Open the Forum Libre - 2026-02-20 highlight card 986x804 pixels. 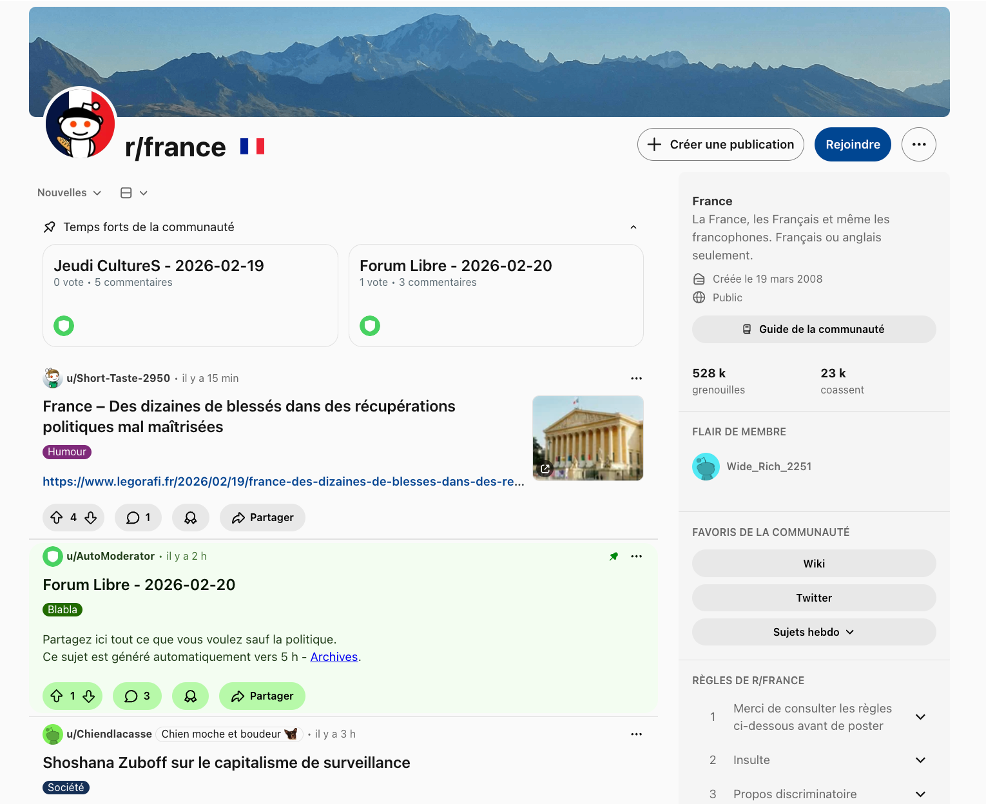click(496, 295)
